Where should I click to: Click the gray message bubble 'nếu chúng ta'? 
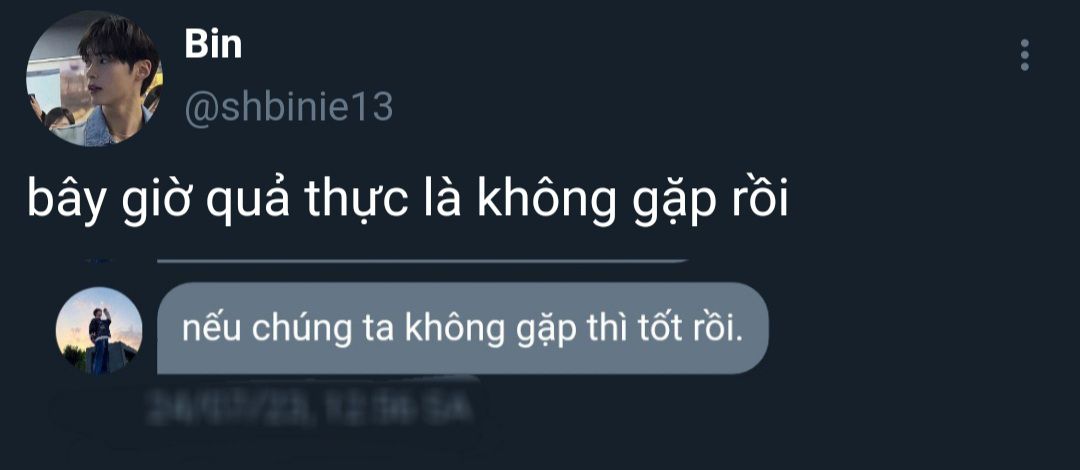click(x=462, y=329)
